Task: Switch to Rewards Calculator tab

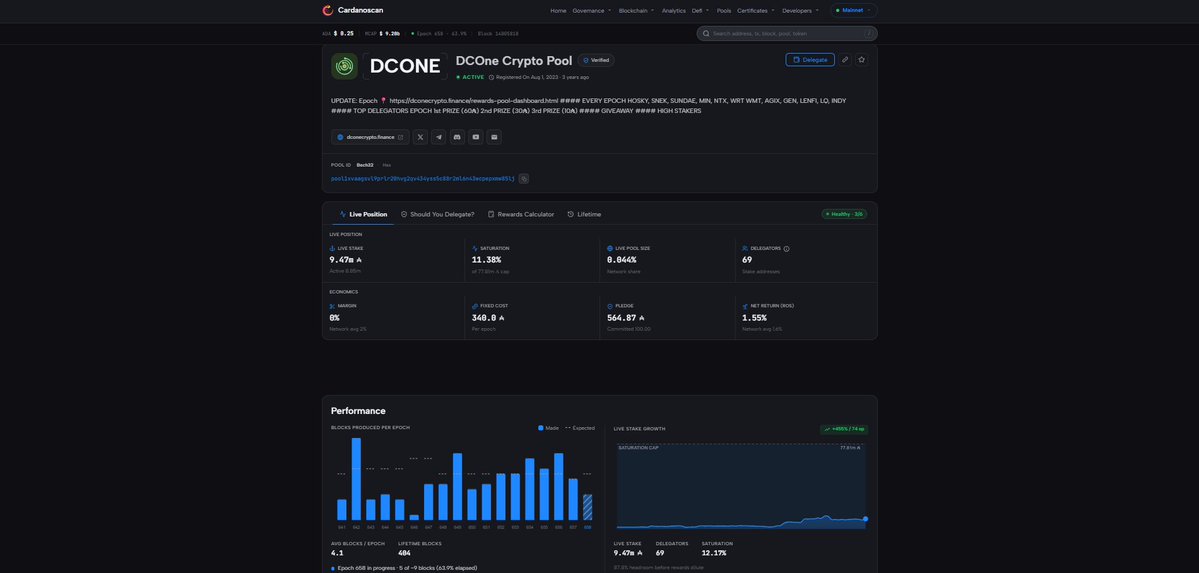Action: tap(521, 214)
